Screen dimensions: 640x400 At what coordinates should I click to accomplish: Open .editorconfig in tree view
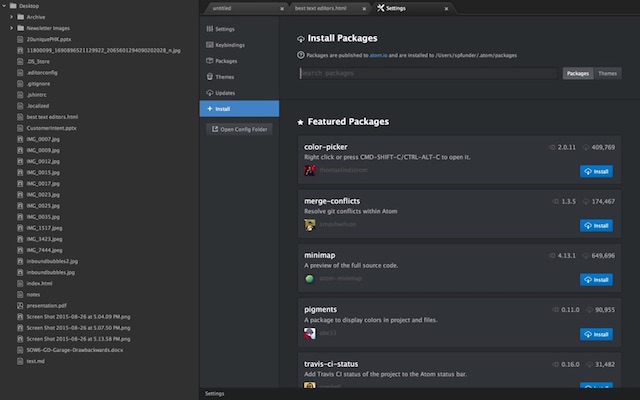click(42, 72)
